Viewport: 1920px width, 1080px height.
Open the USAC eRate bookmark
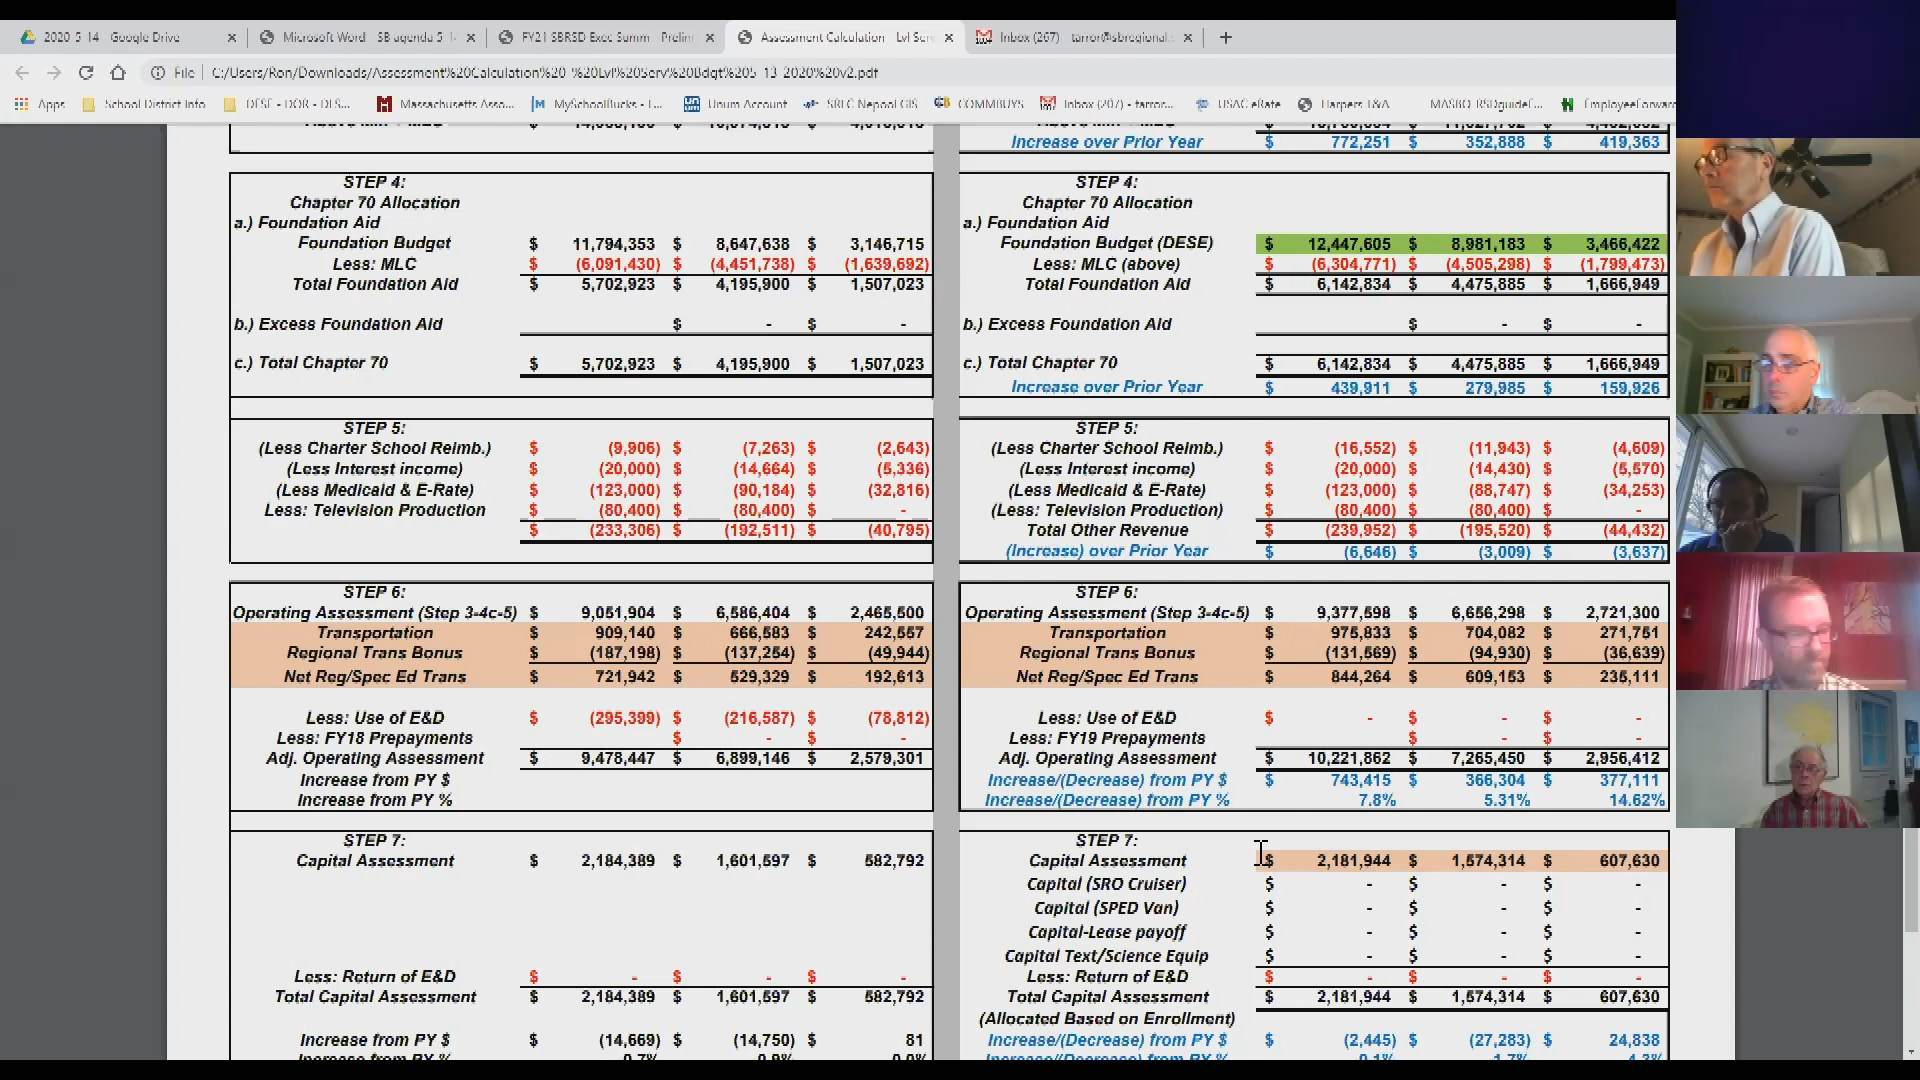tap(1238, 104)
